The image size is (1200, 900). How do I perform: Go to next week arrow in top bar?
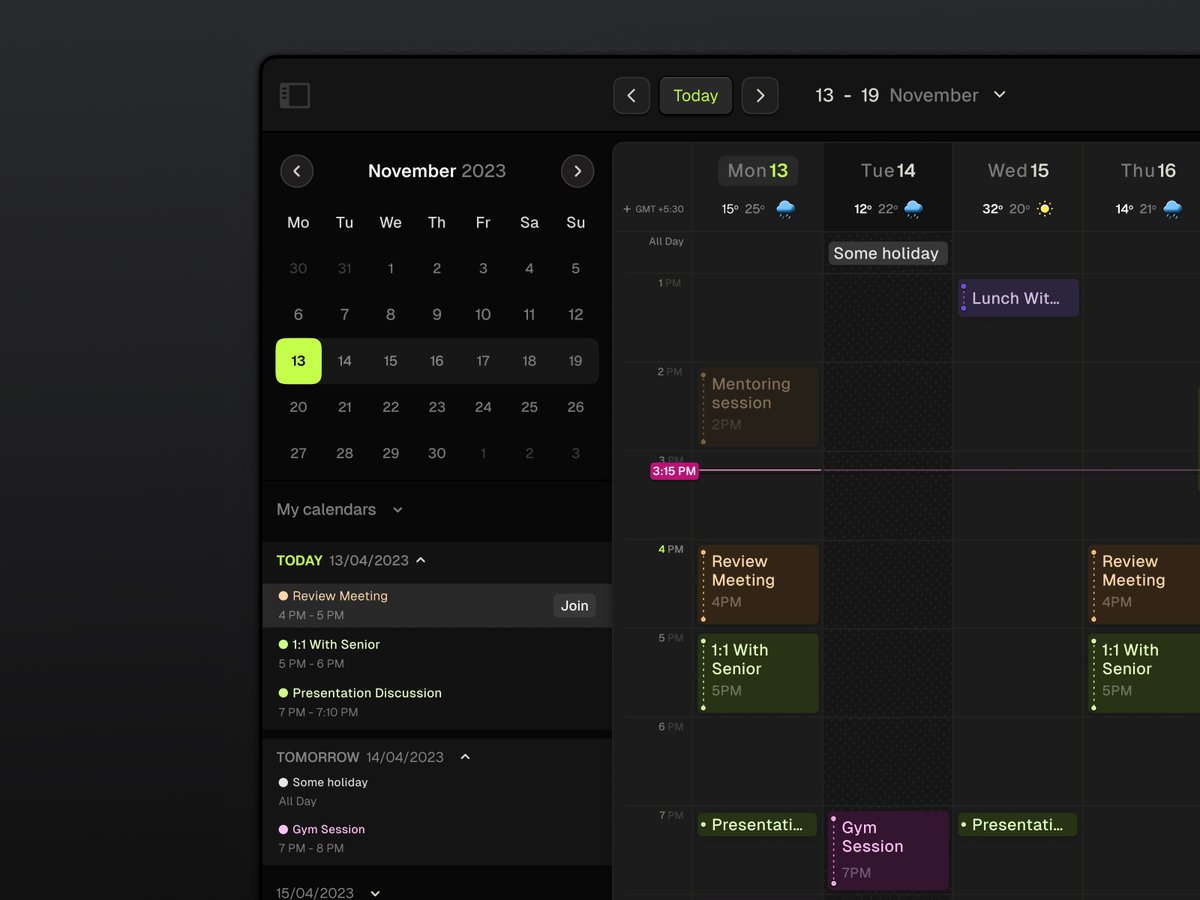(x=760, y=96)
